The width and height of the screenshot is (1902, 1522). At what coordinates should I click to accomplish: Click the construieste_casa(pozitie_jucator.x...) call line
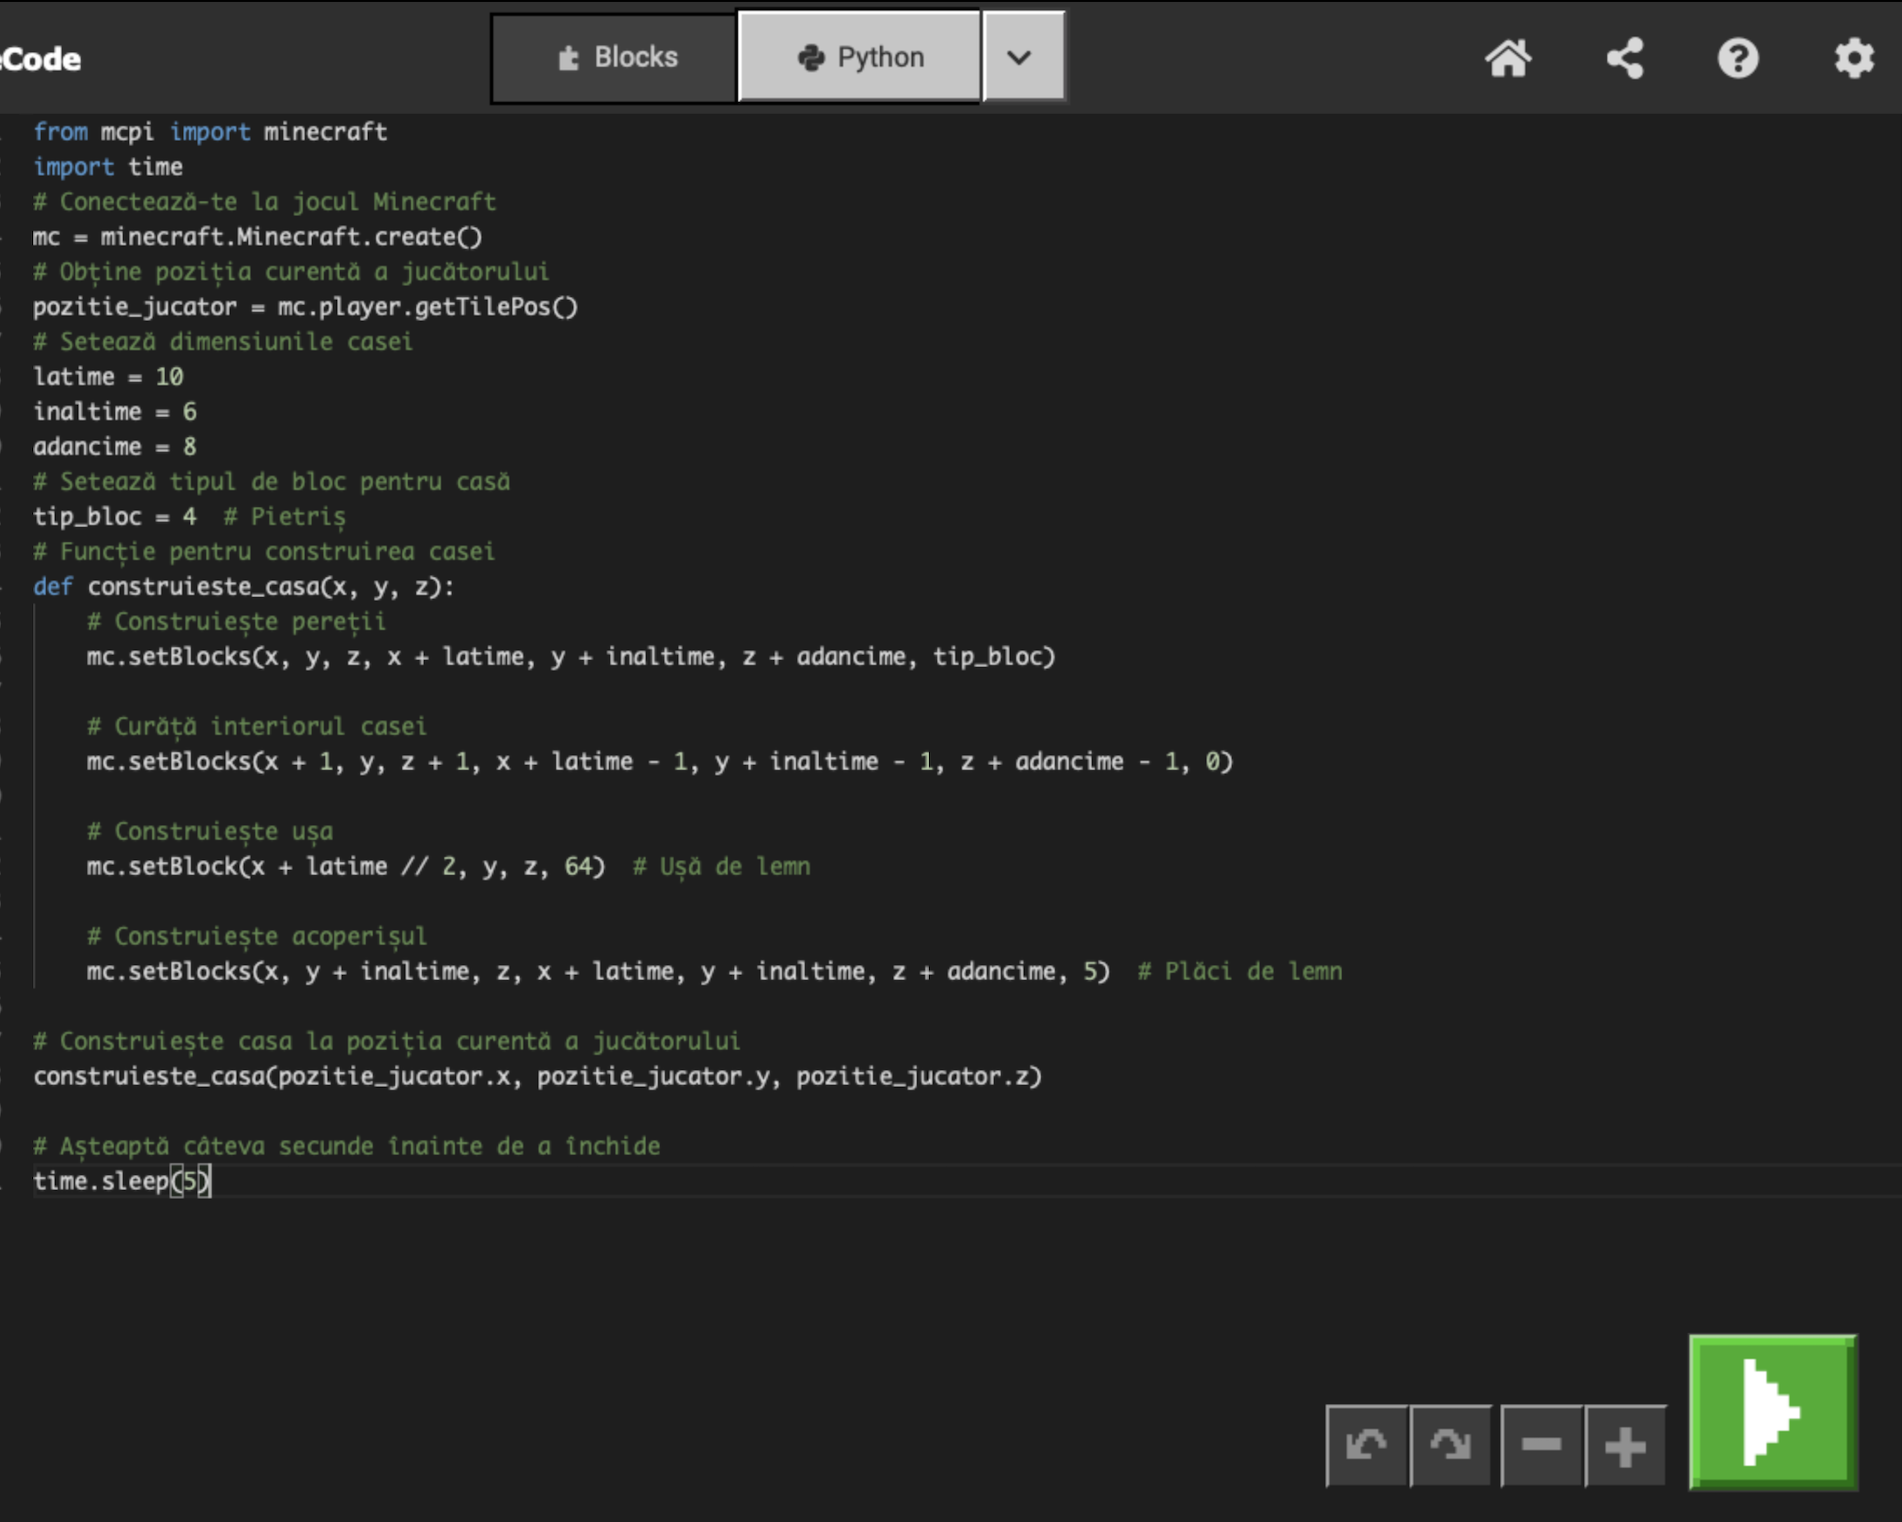click(538, 1077)
